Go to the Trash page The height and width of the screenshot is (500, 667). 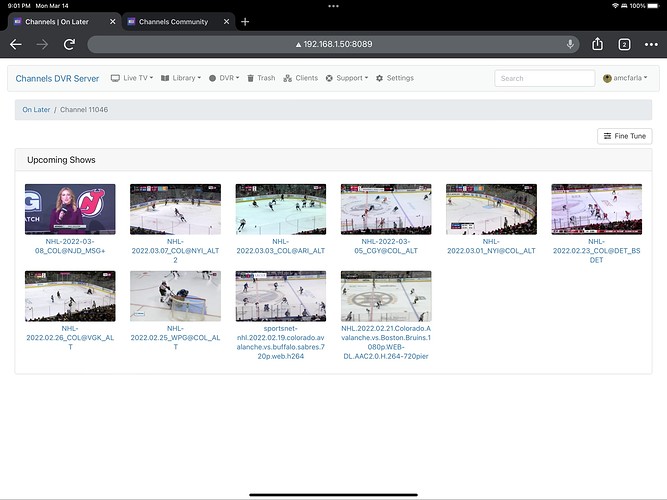point(261,78)
